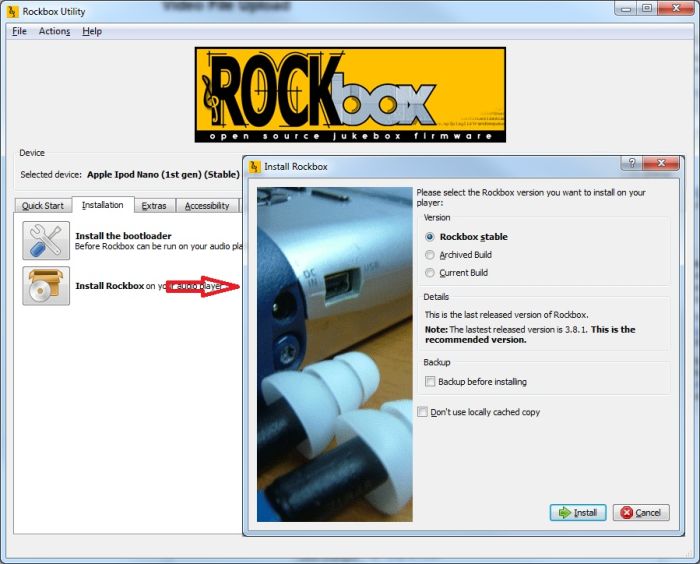Click the Rockbox Utility title bar icon

coord(13,12)
